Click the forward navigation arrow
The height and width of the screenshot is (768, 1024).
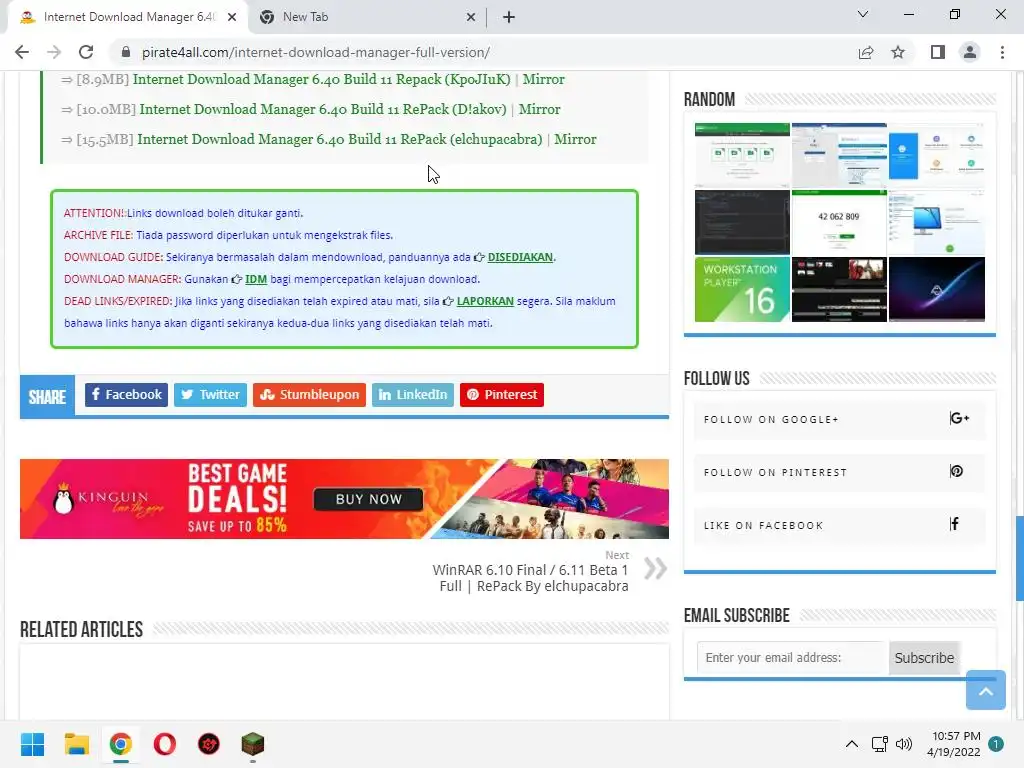coord(54,52)
